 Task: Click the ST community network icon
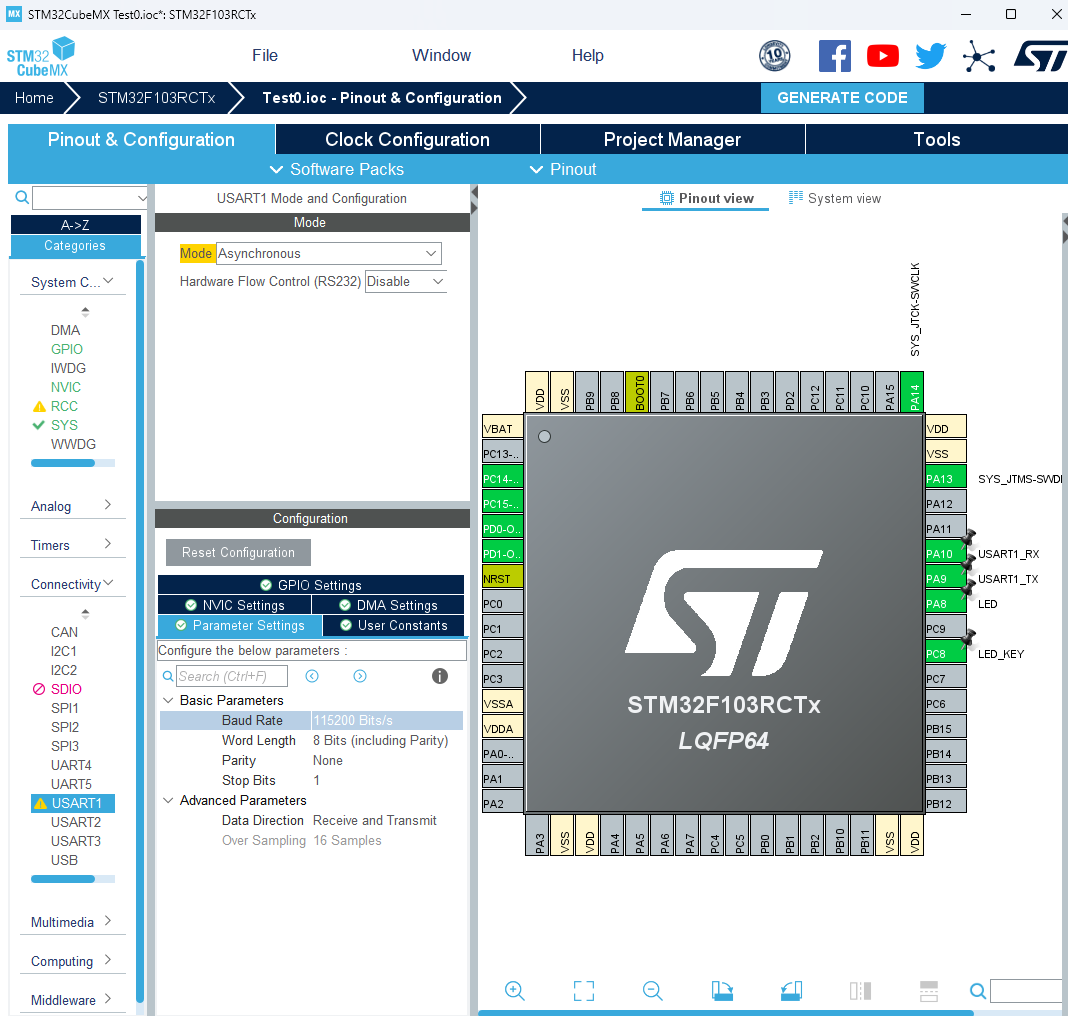[979, 56]
